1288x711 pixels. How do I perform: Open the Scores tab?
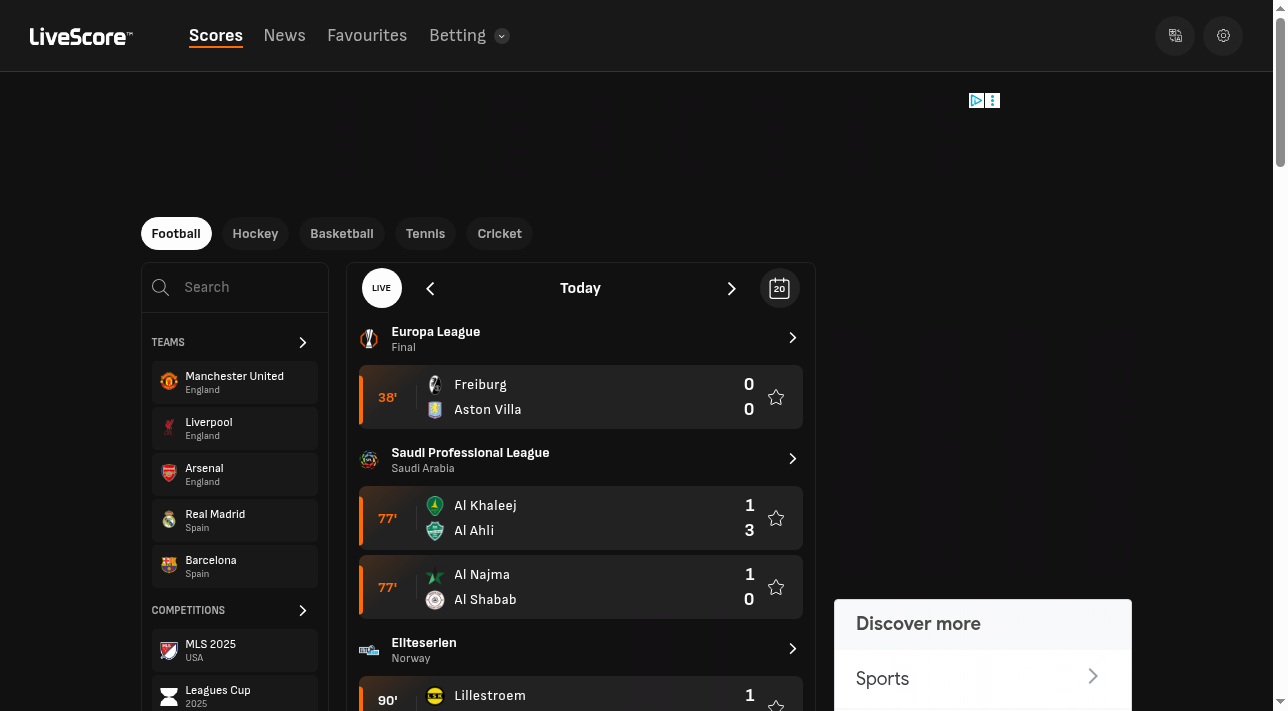[216, 36]
